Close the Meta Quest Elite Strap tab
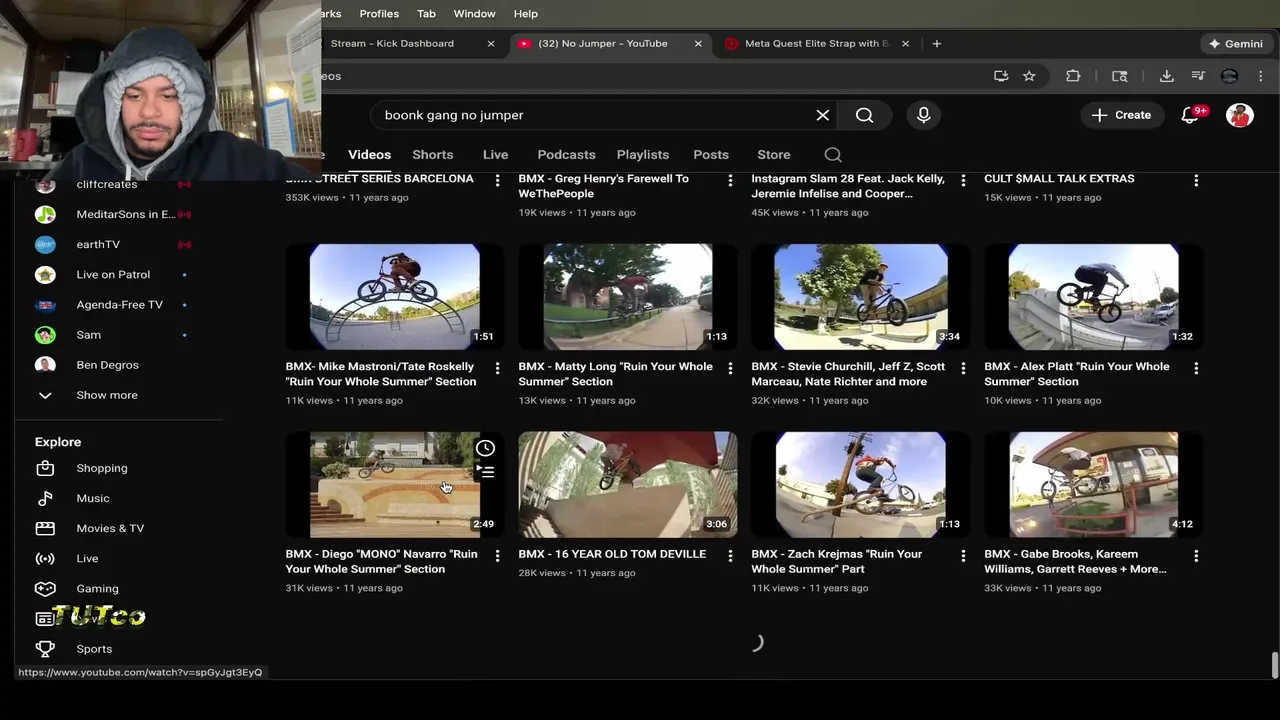 tap(905, 44)
